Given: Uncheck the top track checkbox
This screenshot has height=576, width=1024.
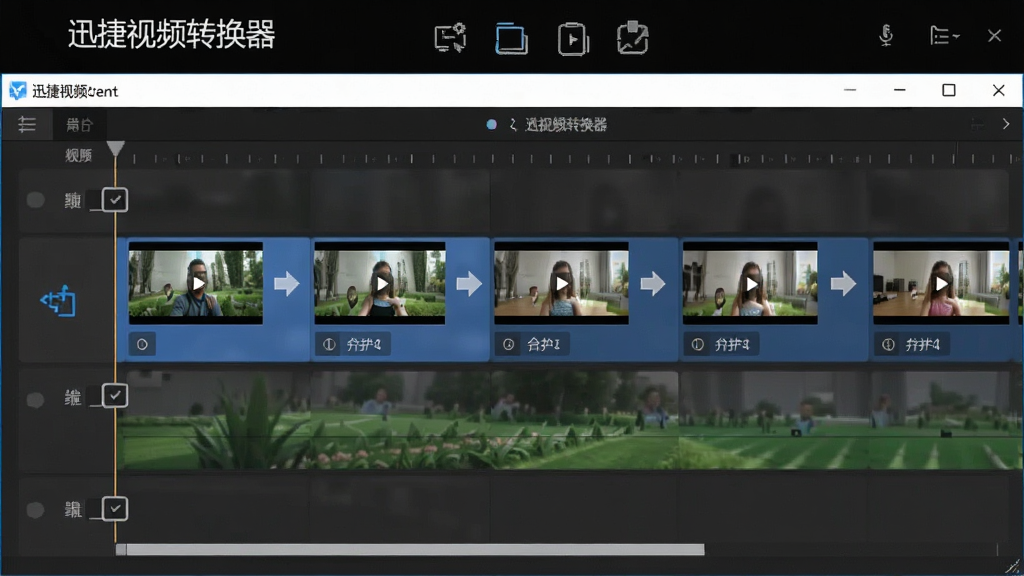Looking at the screenshot, I should tap(115, 200).
